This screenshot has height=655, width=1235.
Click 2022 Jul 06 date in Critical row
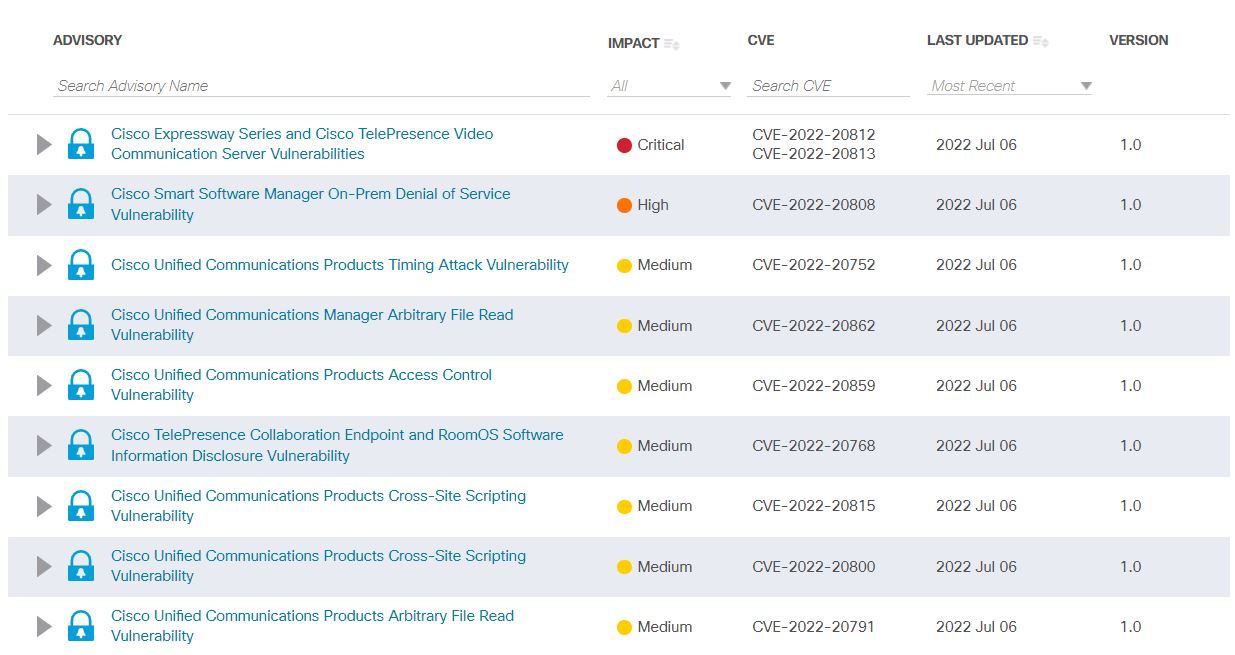click(976, 145)
